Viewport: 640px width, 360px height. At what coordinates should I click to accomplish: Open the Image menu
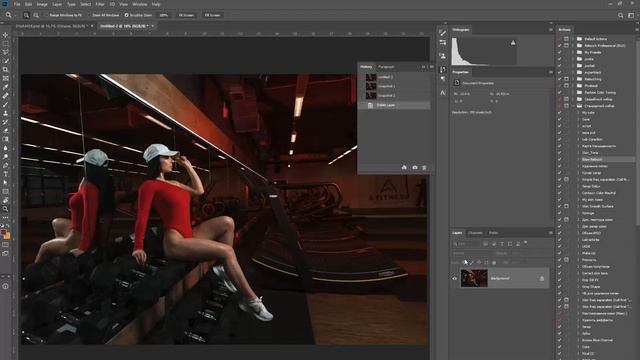pos(42,4)
